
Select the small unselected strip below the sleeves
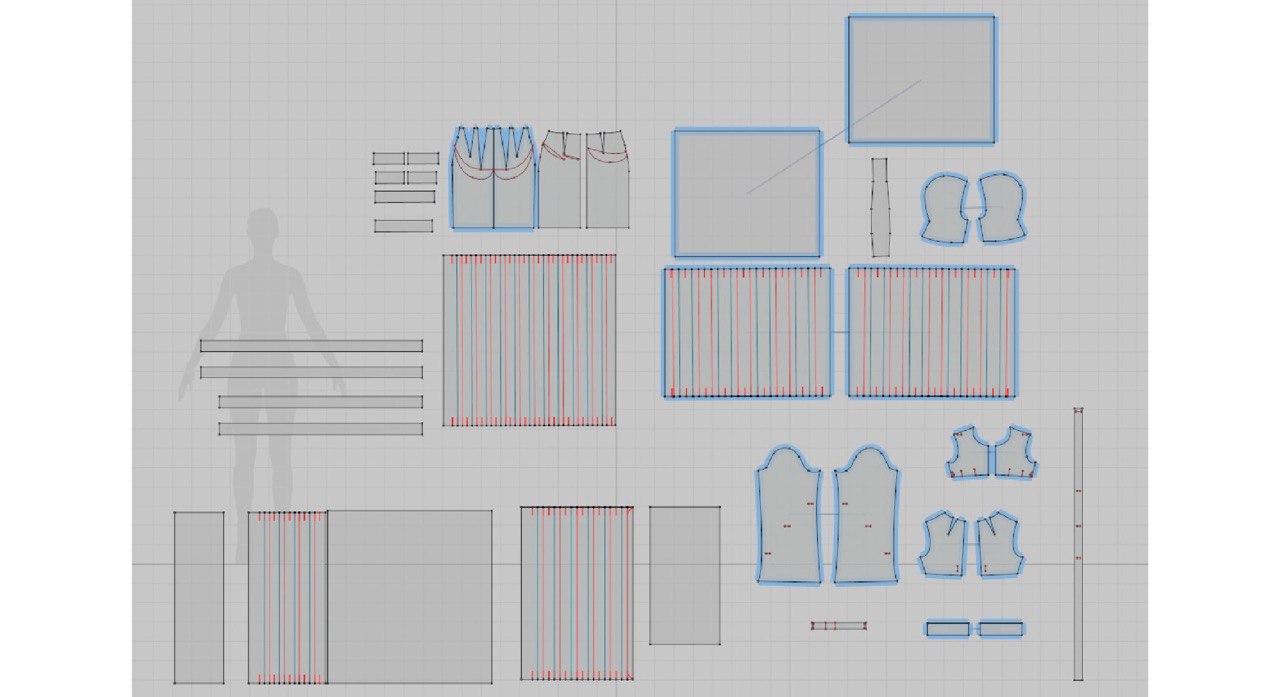pos(839,626)
